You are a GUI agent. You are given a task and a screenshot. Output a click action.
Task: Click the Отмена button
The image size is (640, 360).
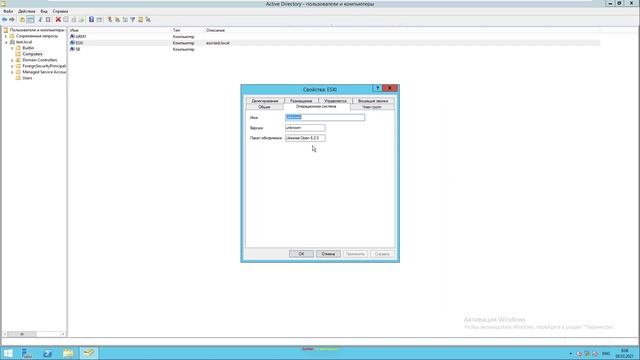coord(328,254)
